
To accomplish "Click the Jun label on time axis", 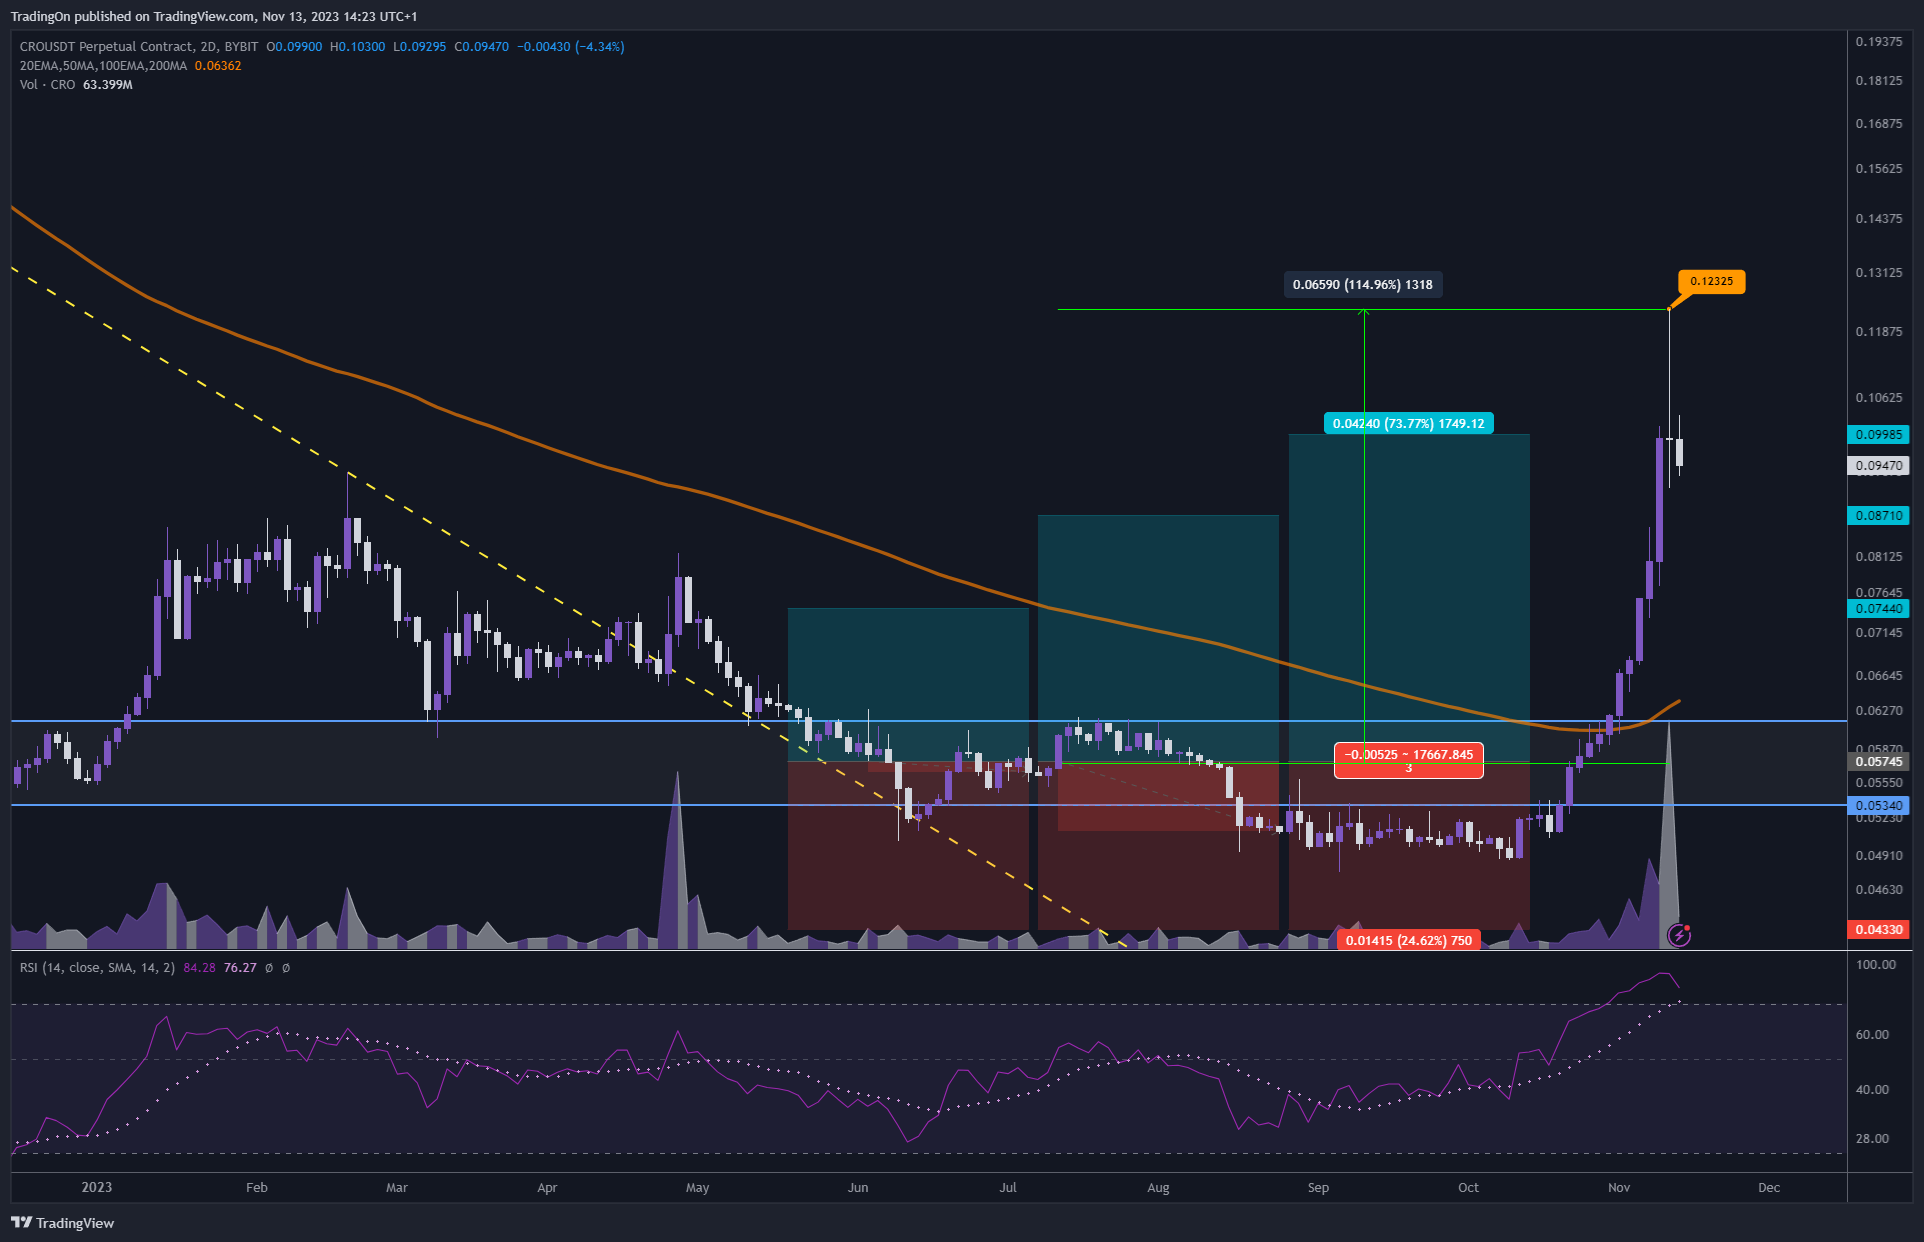I will coord(857,1187).
